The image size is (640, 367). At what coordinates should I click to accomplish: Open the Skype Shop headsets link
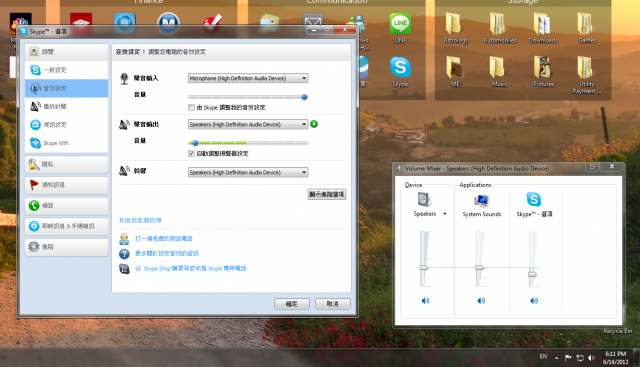[191, 268]
